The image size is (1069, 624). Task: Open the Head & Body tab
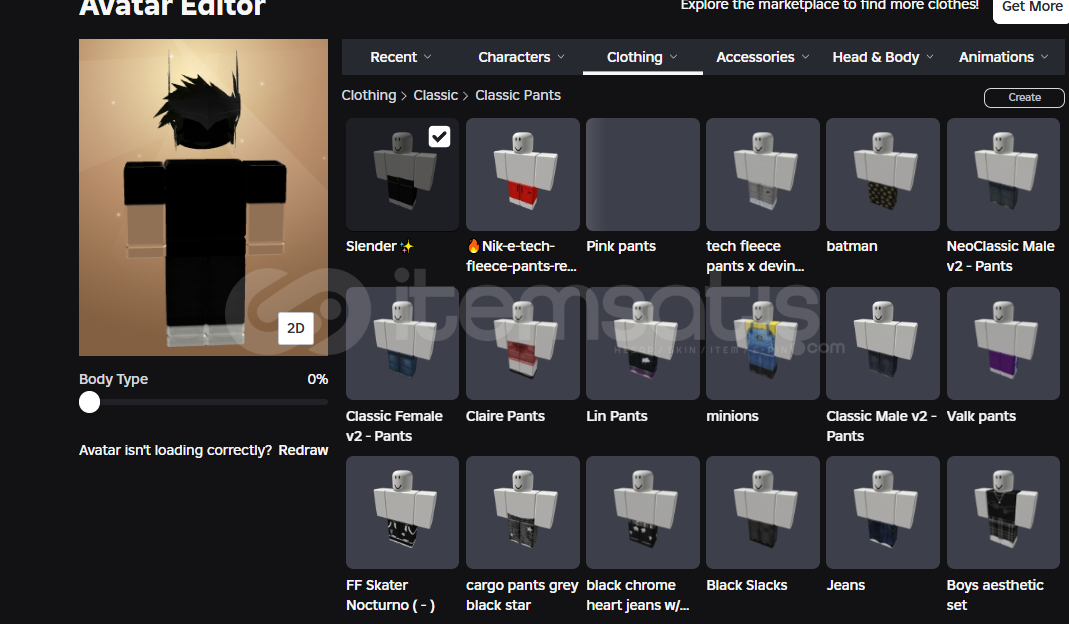[883, 57]
